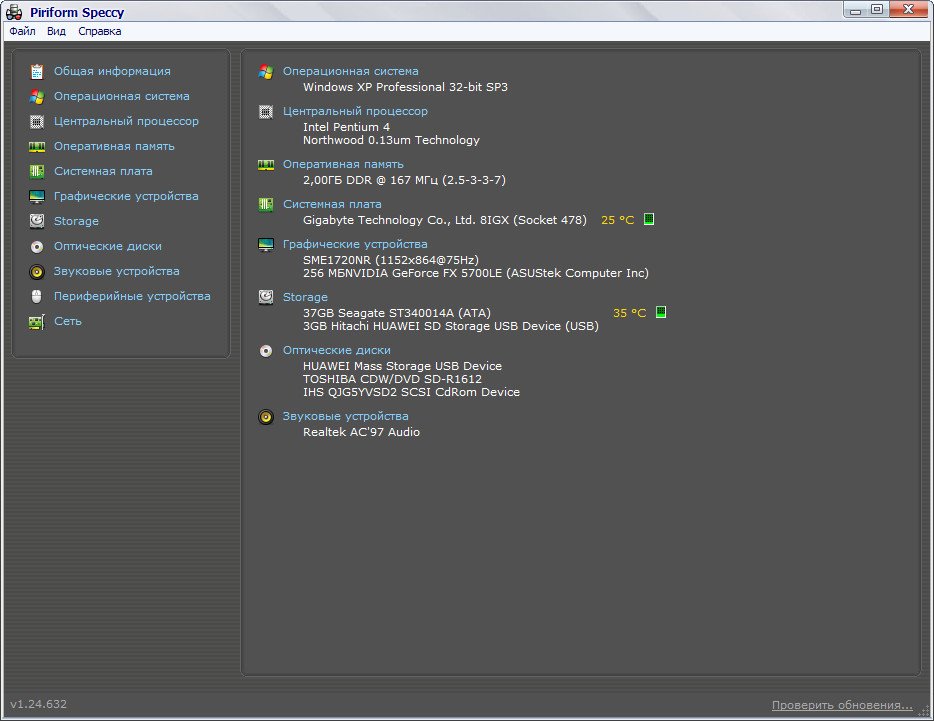Open the Файл menu

23,32
